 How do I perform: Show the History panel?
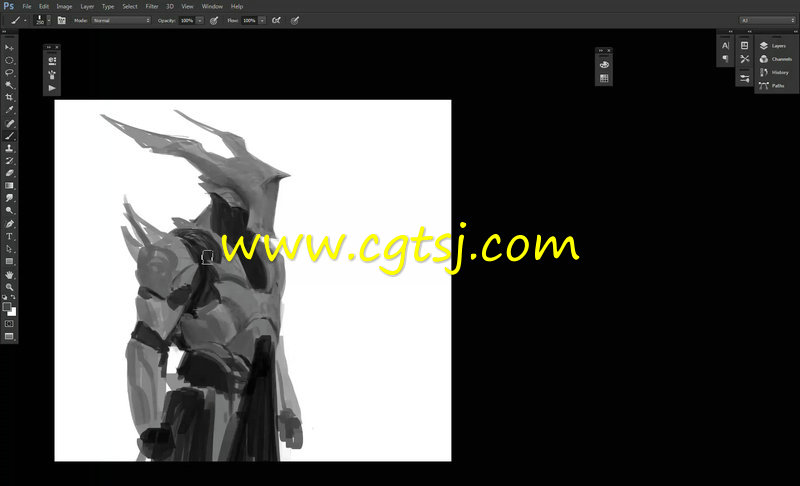pos(776,72)
